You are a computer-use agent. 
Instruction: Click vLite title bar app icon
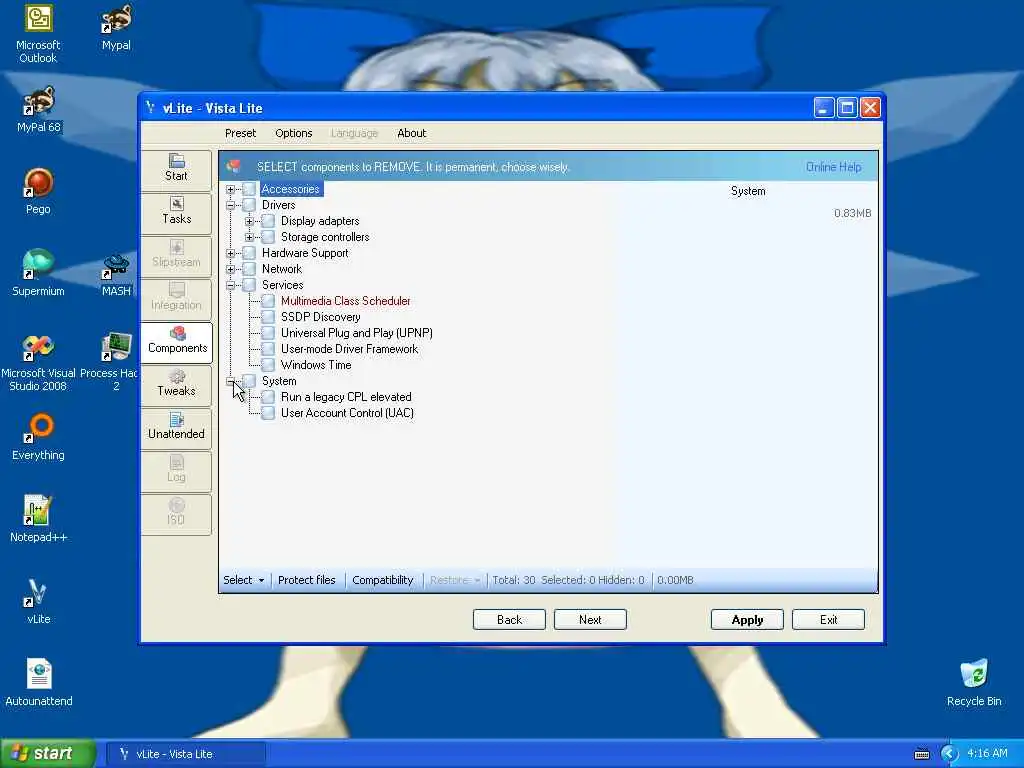[150, 108]
